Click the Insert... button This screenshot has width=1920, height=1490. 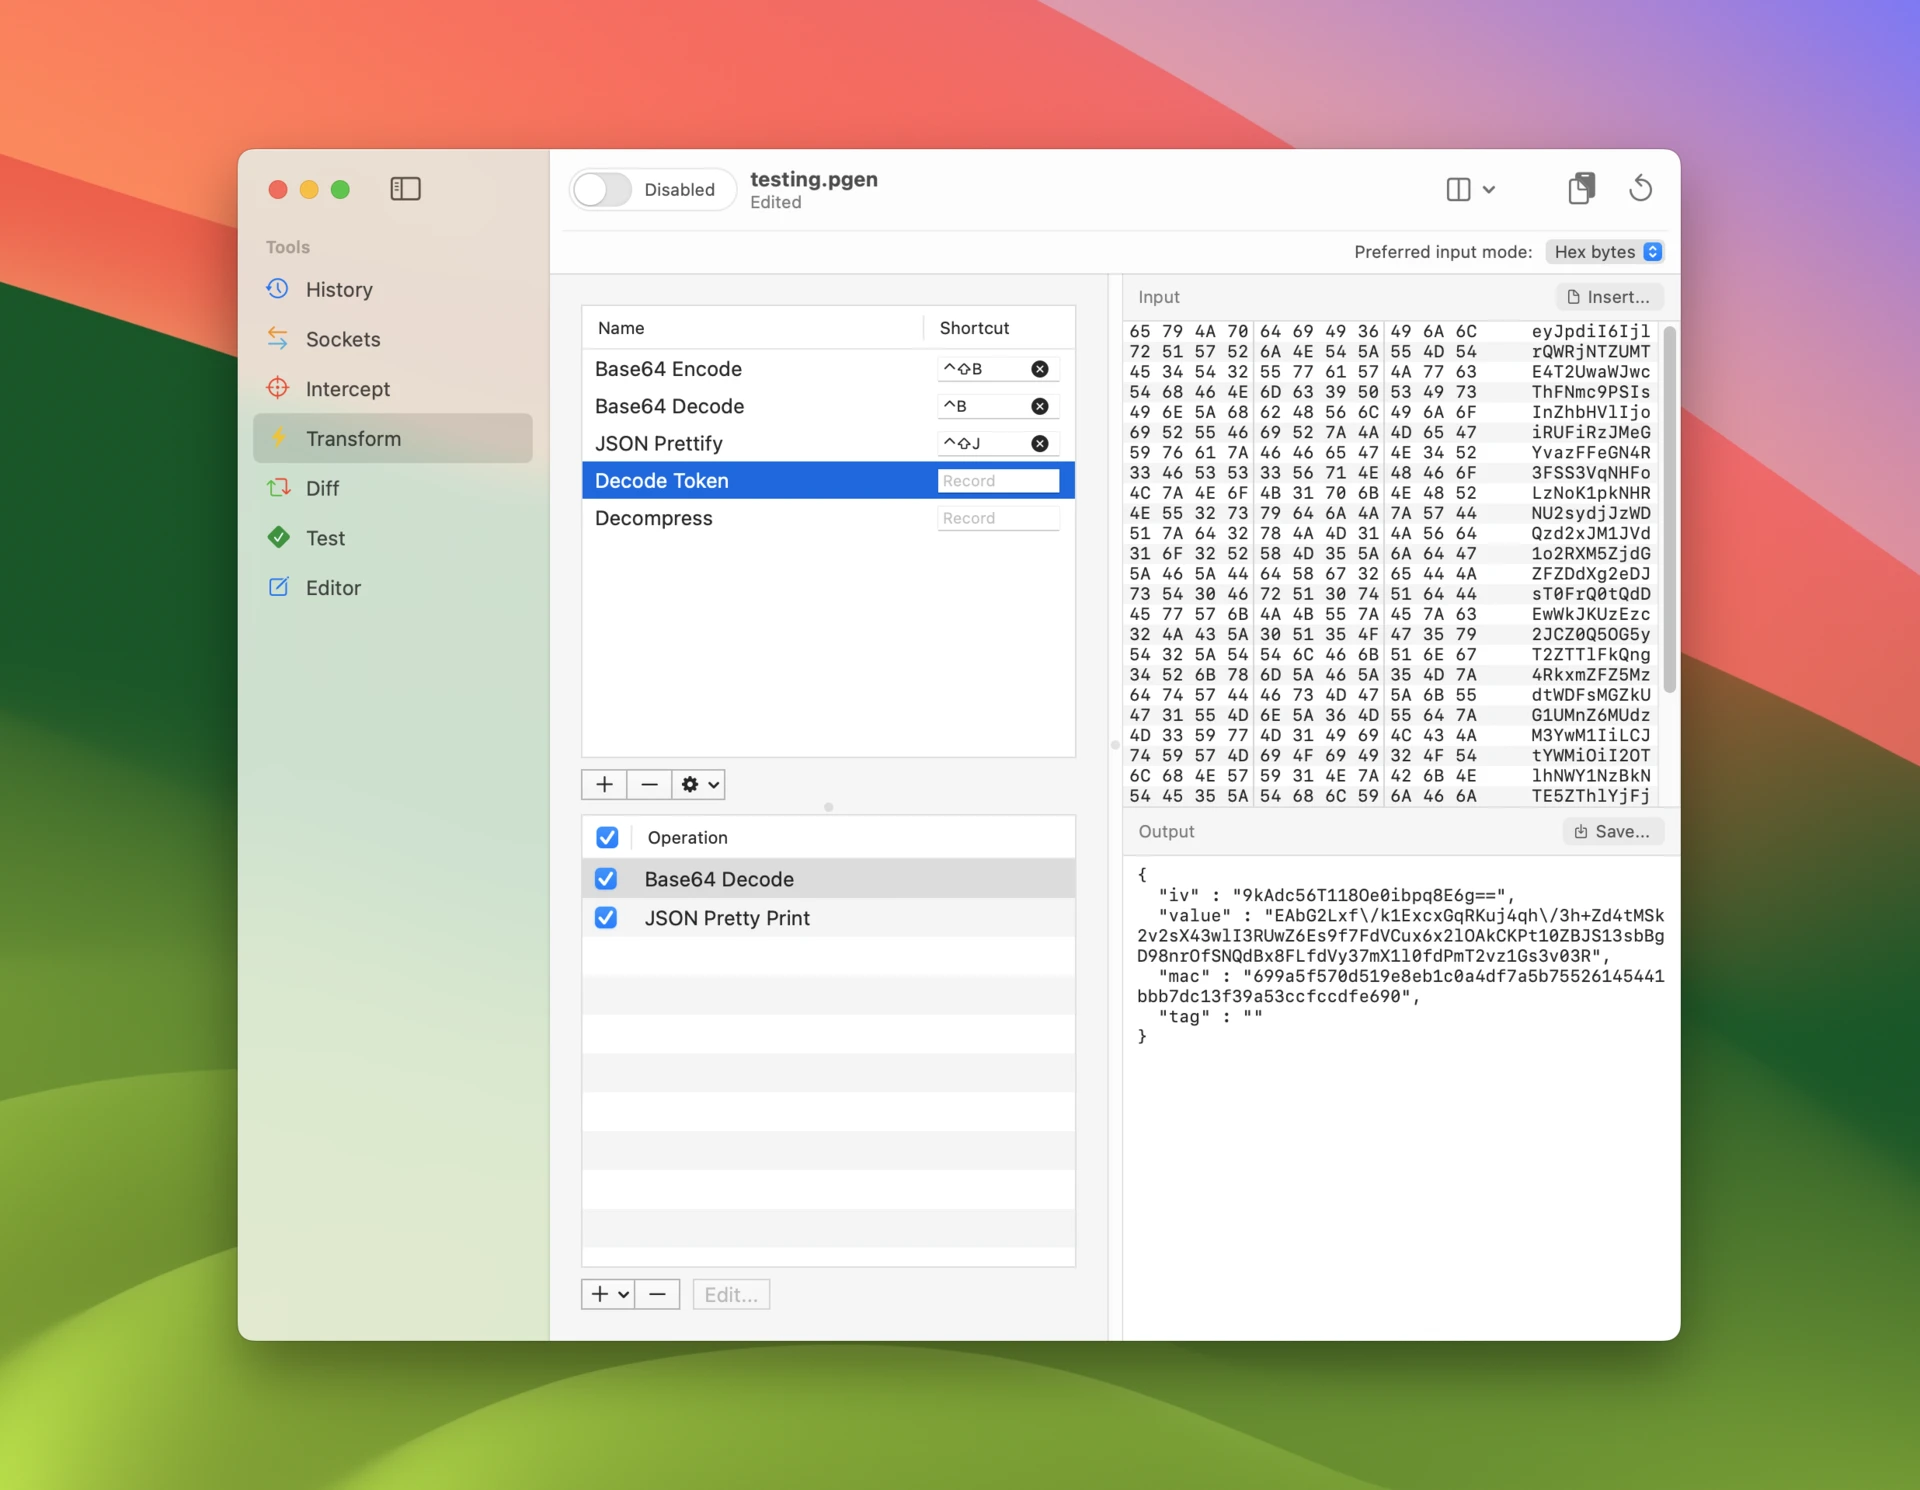click(1609, 297)
